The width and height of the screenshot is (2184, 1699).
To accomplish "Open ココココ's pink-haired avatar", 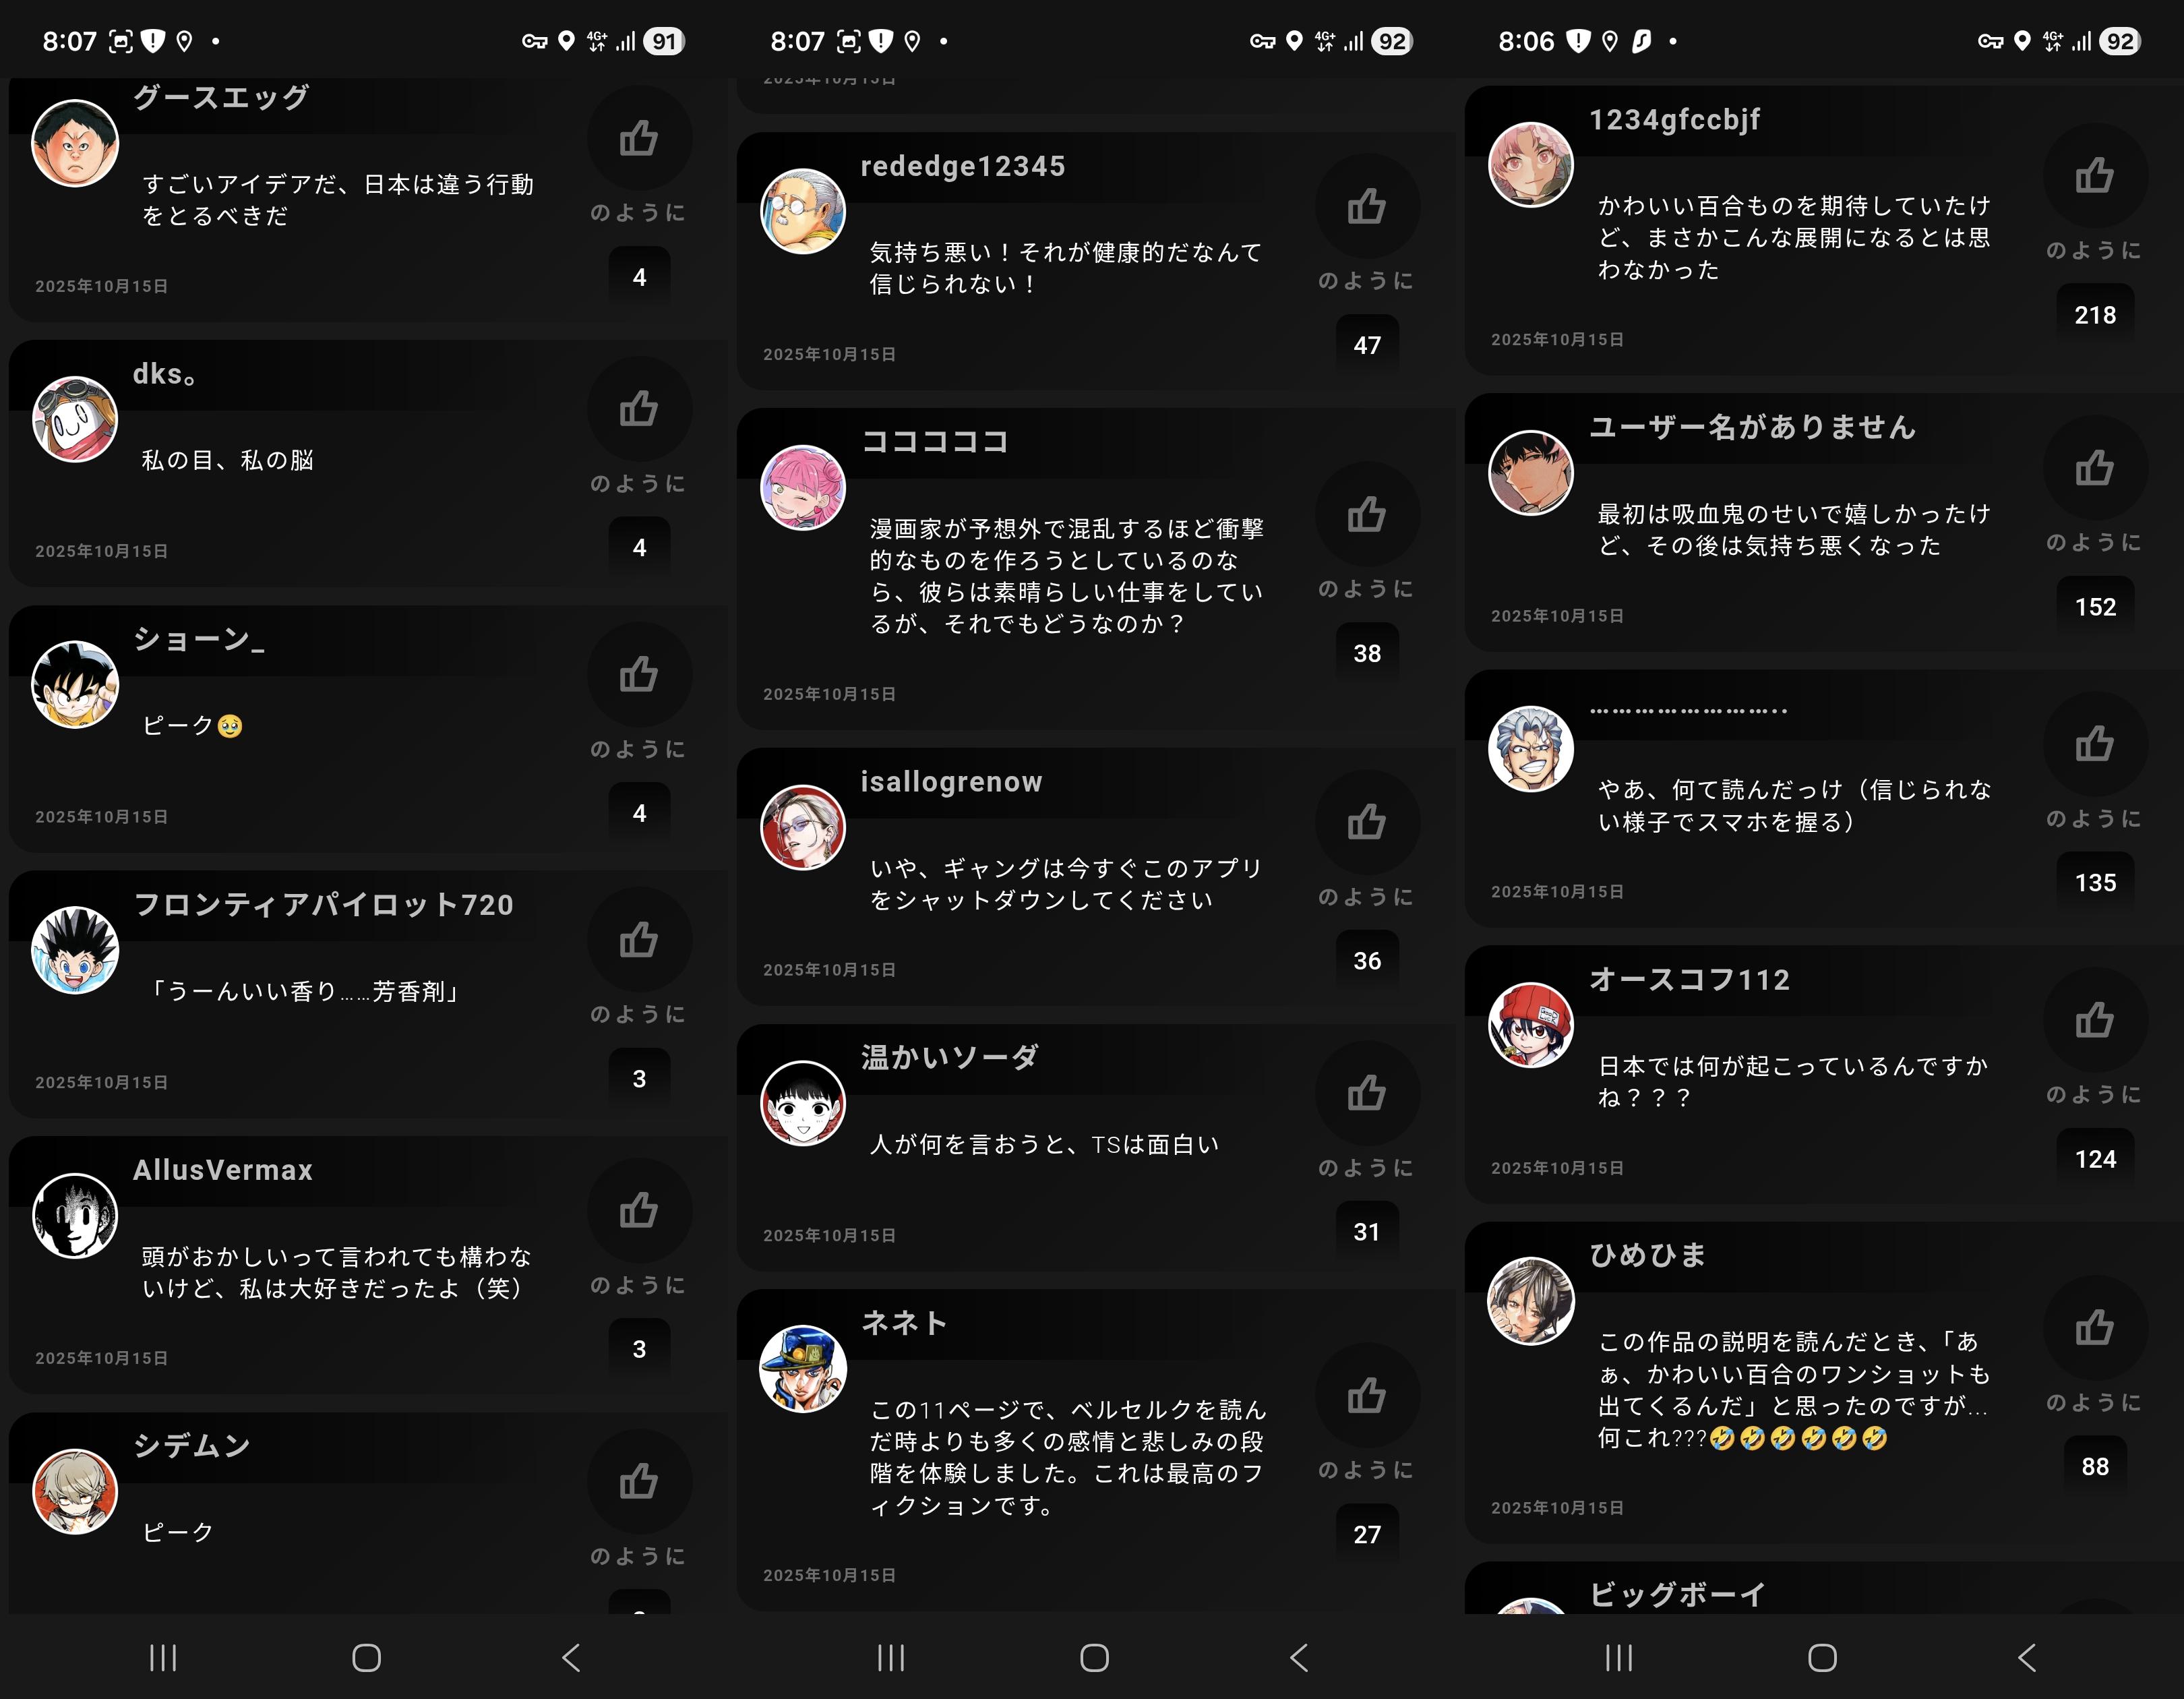I will [x=803, y=487].
